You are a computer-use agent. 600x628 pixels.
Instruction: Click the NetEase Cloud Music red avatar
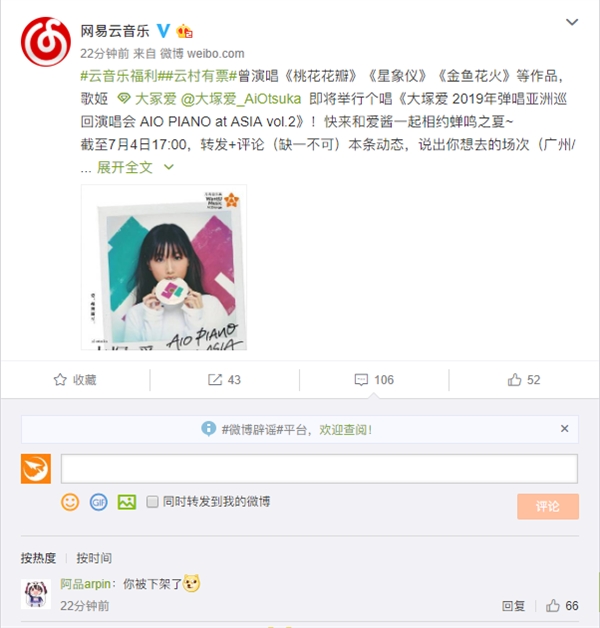click(x=46, y=41)
